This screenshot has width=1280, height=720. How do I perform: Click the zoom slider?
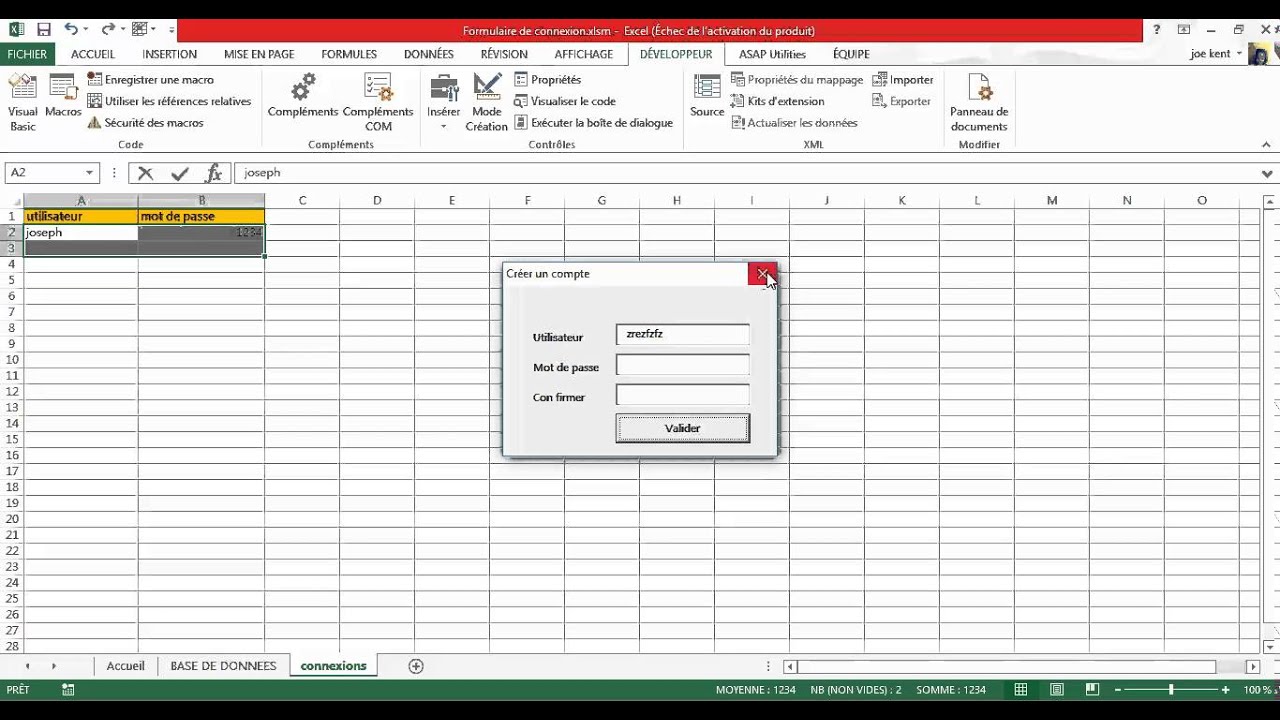point(1171,690)
